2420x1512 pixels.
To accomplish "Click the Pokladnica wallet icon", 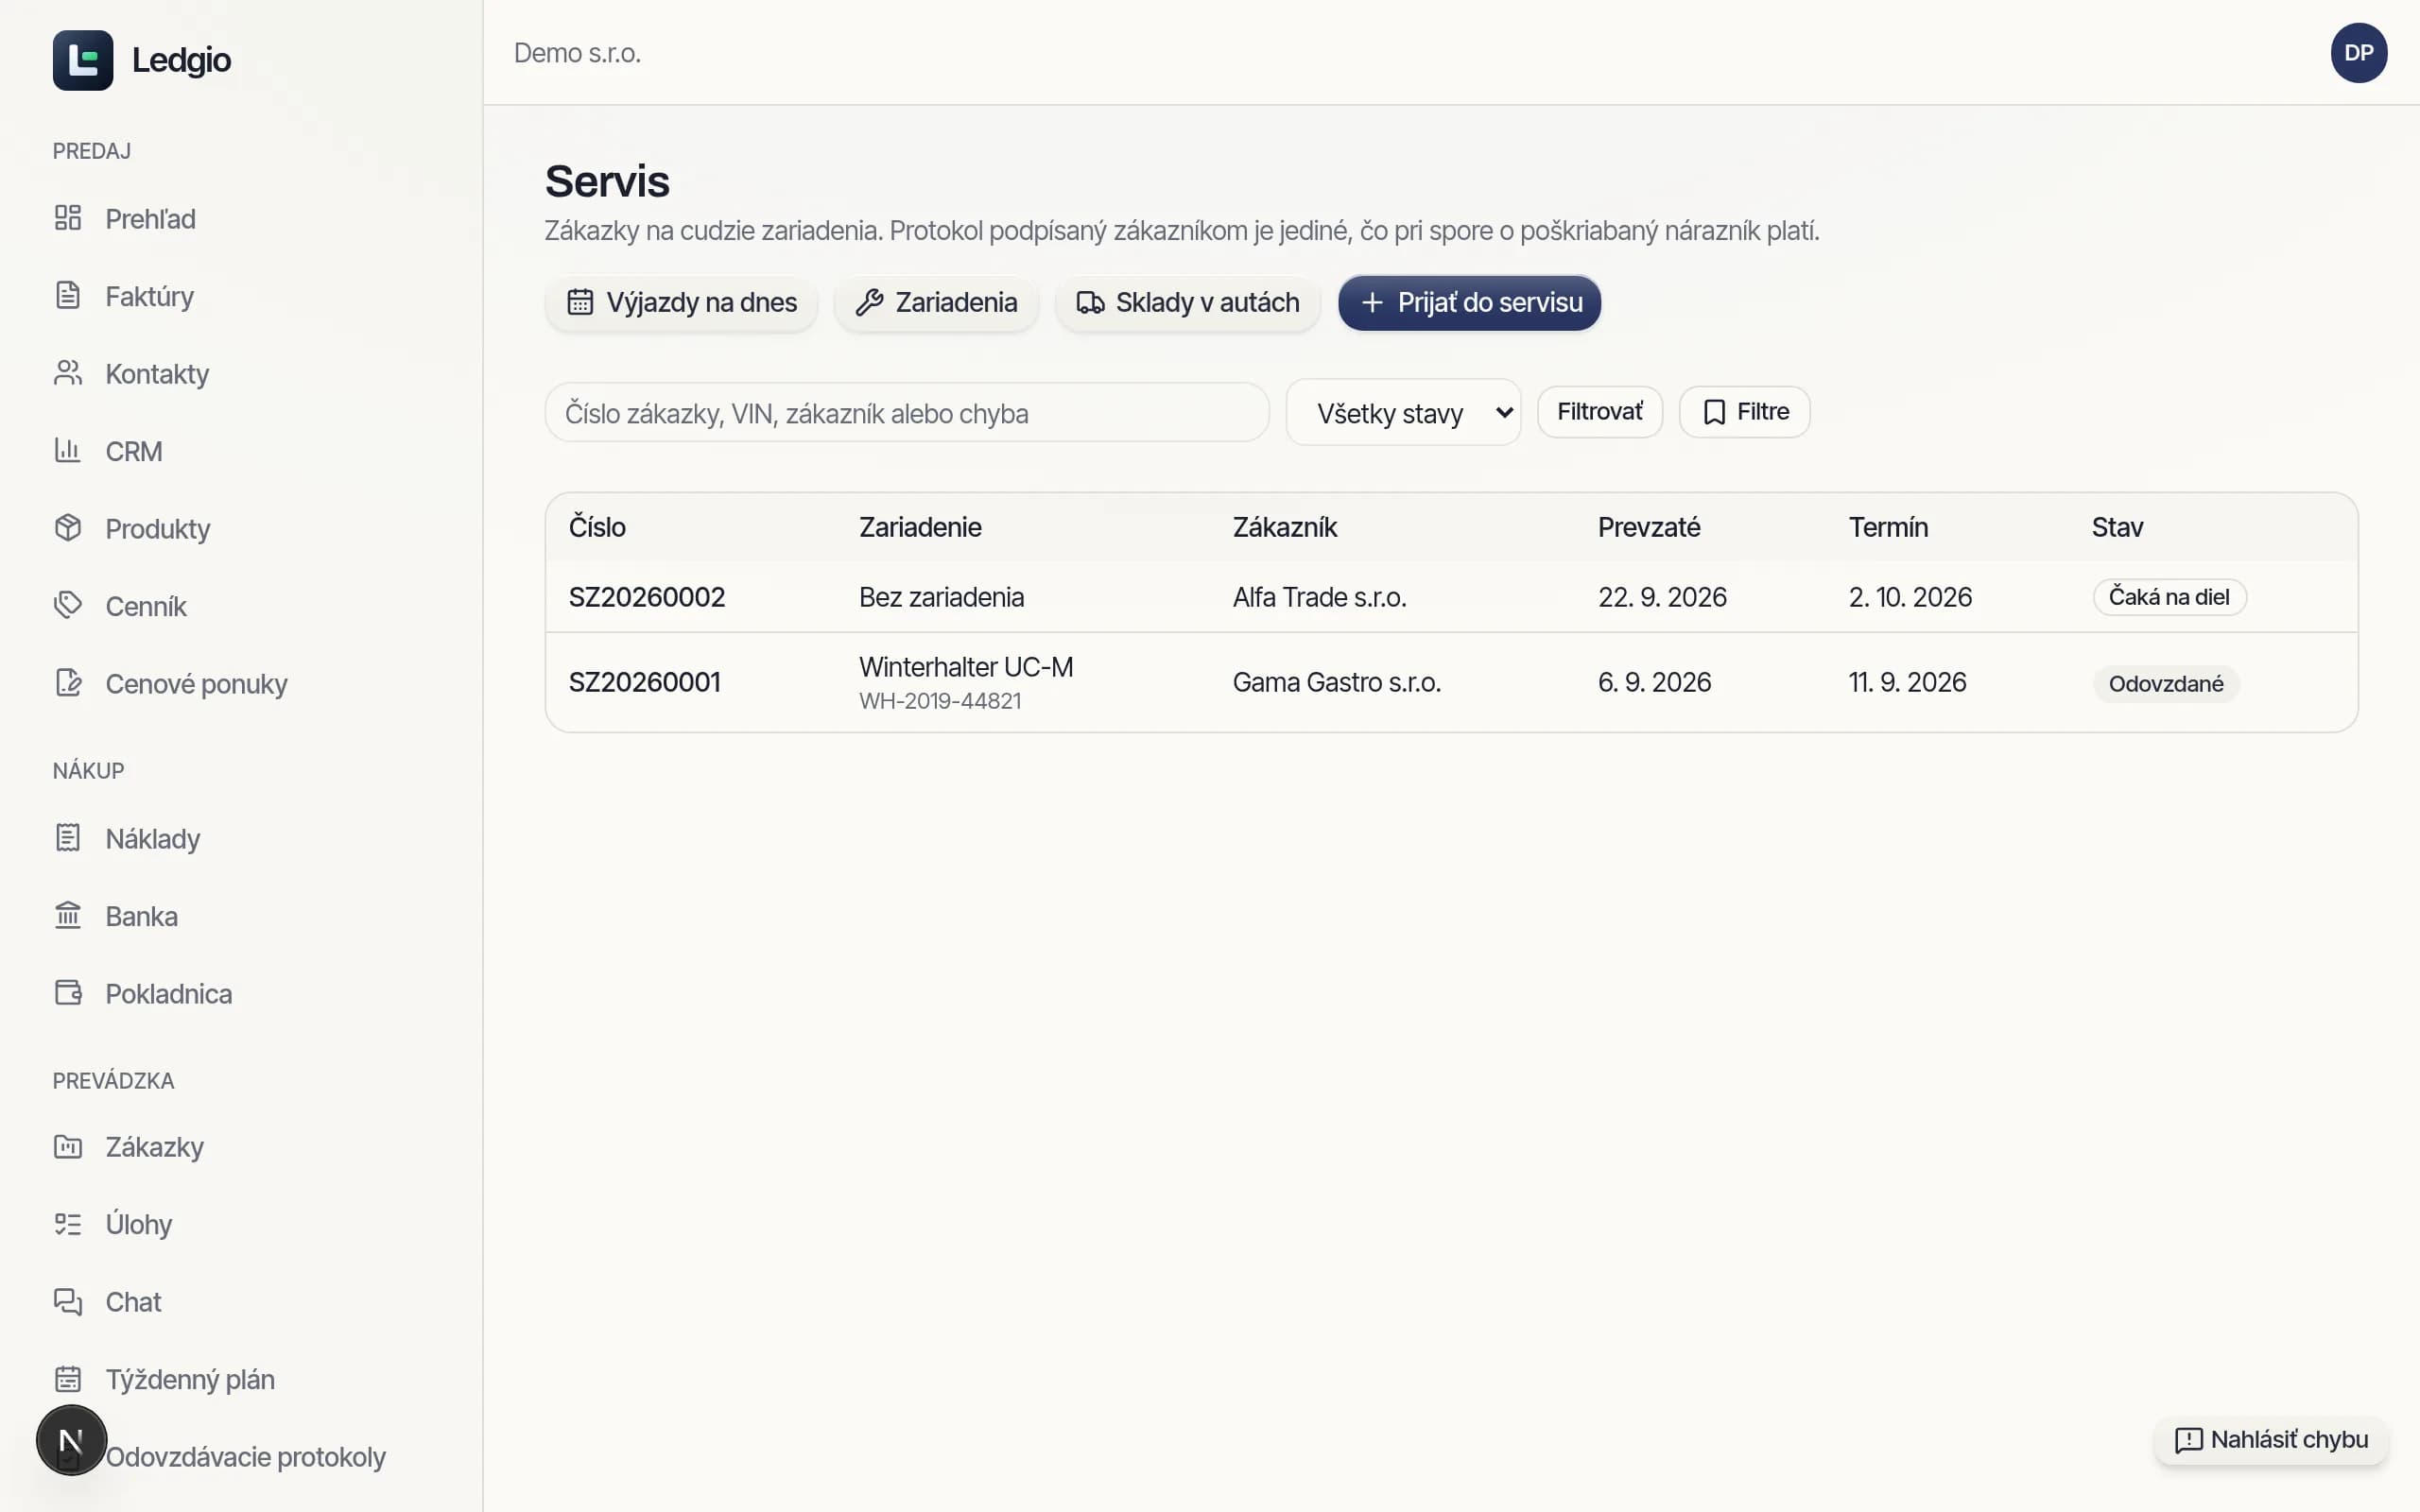I will coord(68,993).
